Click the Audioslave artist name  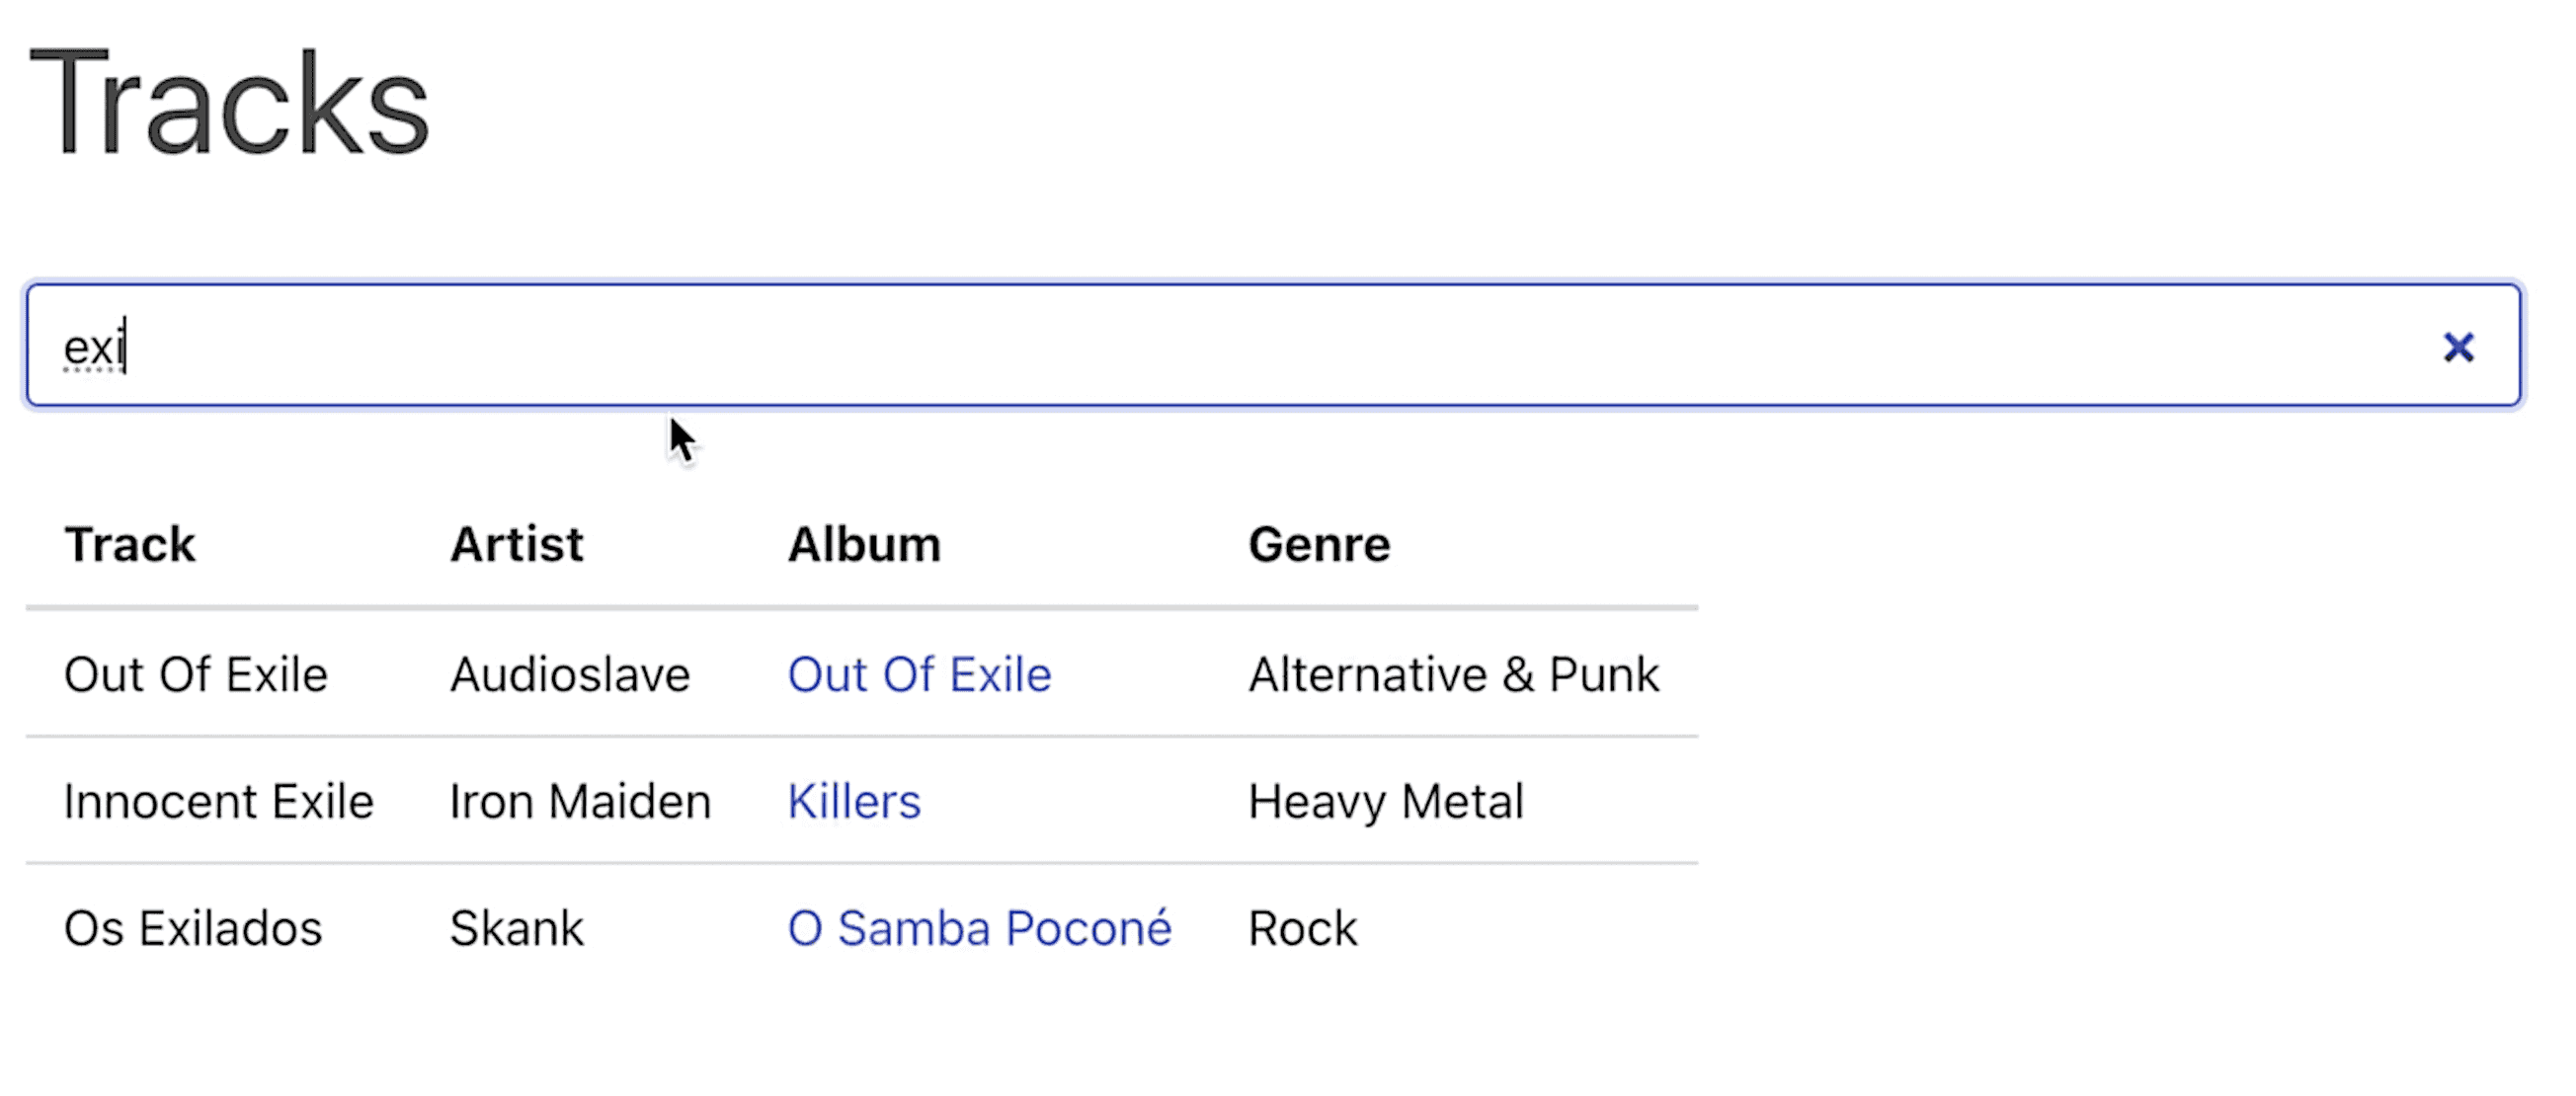click(569, 674)
